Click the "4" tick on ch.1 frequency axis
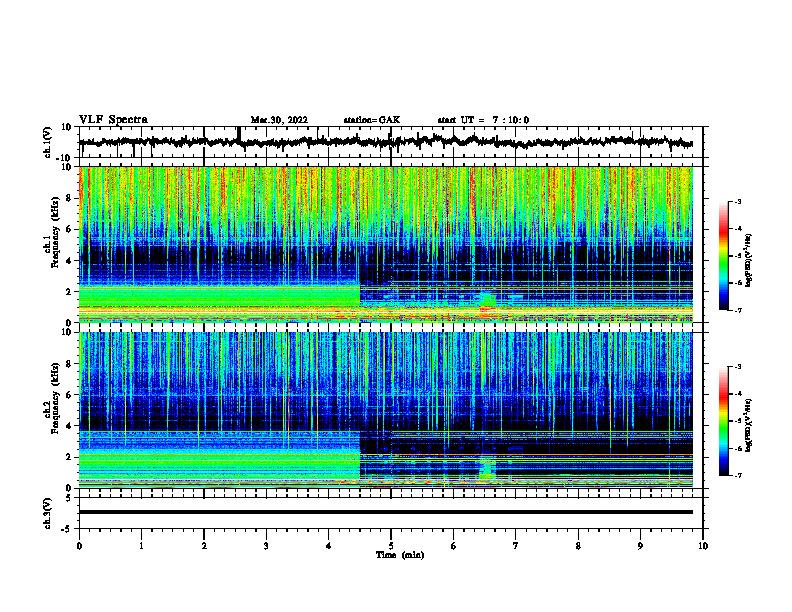Screen dimensions: 792x612 pos(70,261)
